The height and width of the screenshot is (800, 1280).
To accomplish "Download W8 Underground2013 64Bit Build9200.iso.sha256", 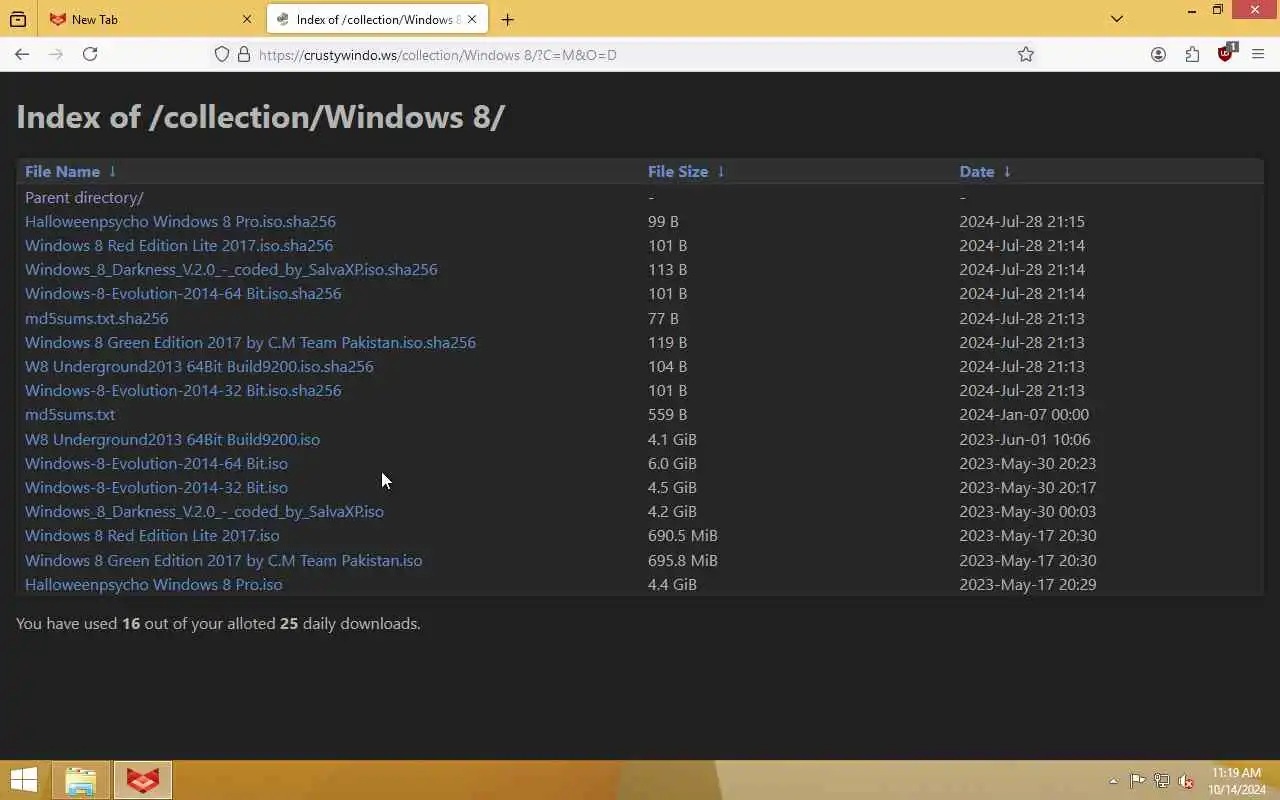I will click(x=199, y=366).
